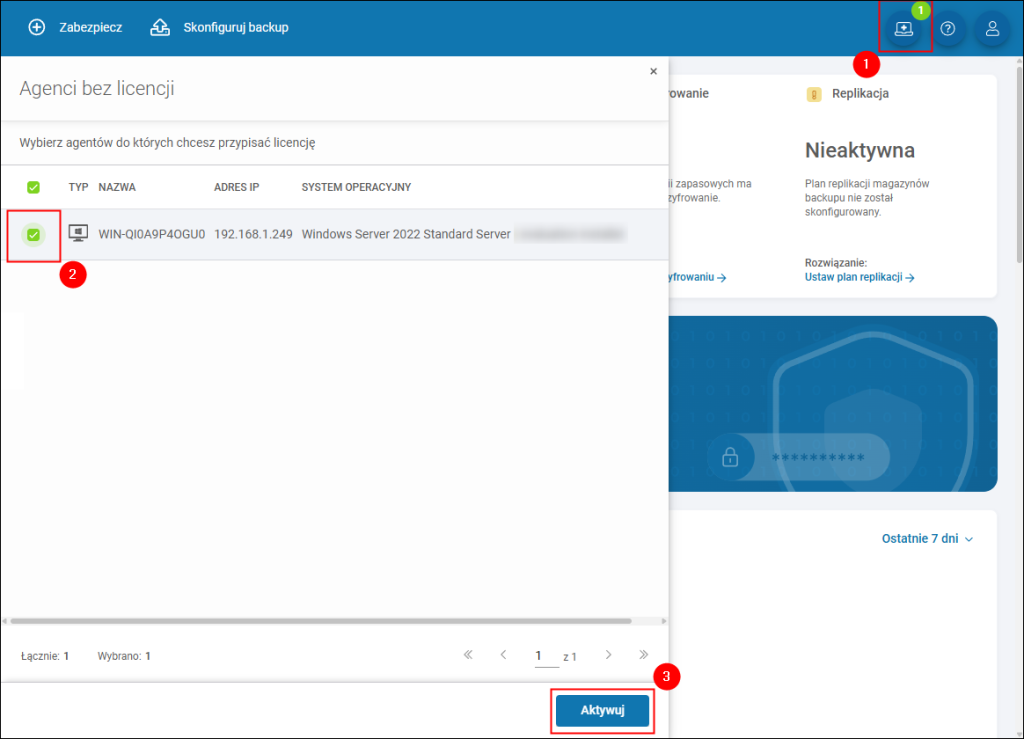The image size is (1024, 739).
Task: Open the user account profile icon
Action: [992, 28]
